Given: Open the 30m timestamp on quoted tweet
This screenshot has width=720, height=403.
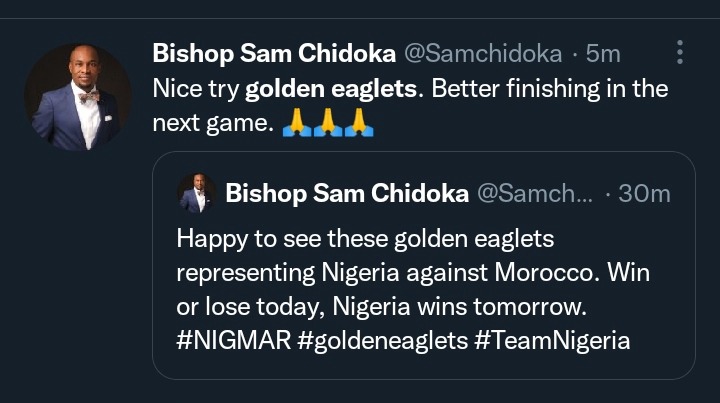Looking at the screenshot, I should pos(644,194).
